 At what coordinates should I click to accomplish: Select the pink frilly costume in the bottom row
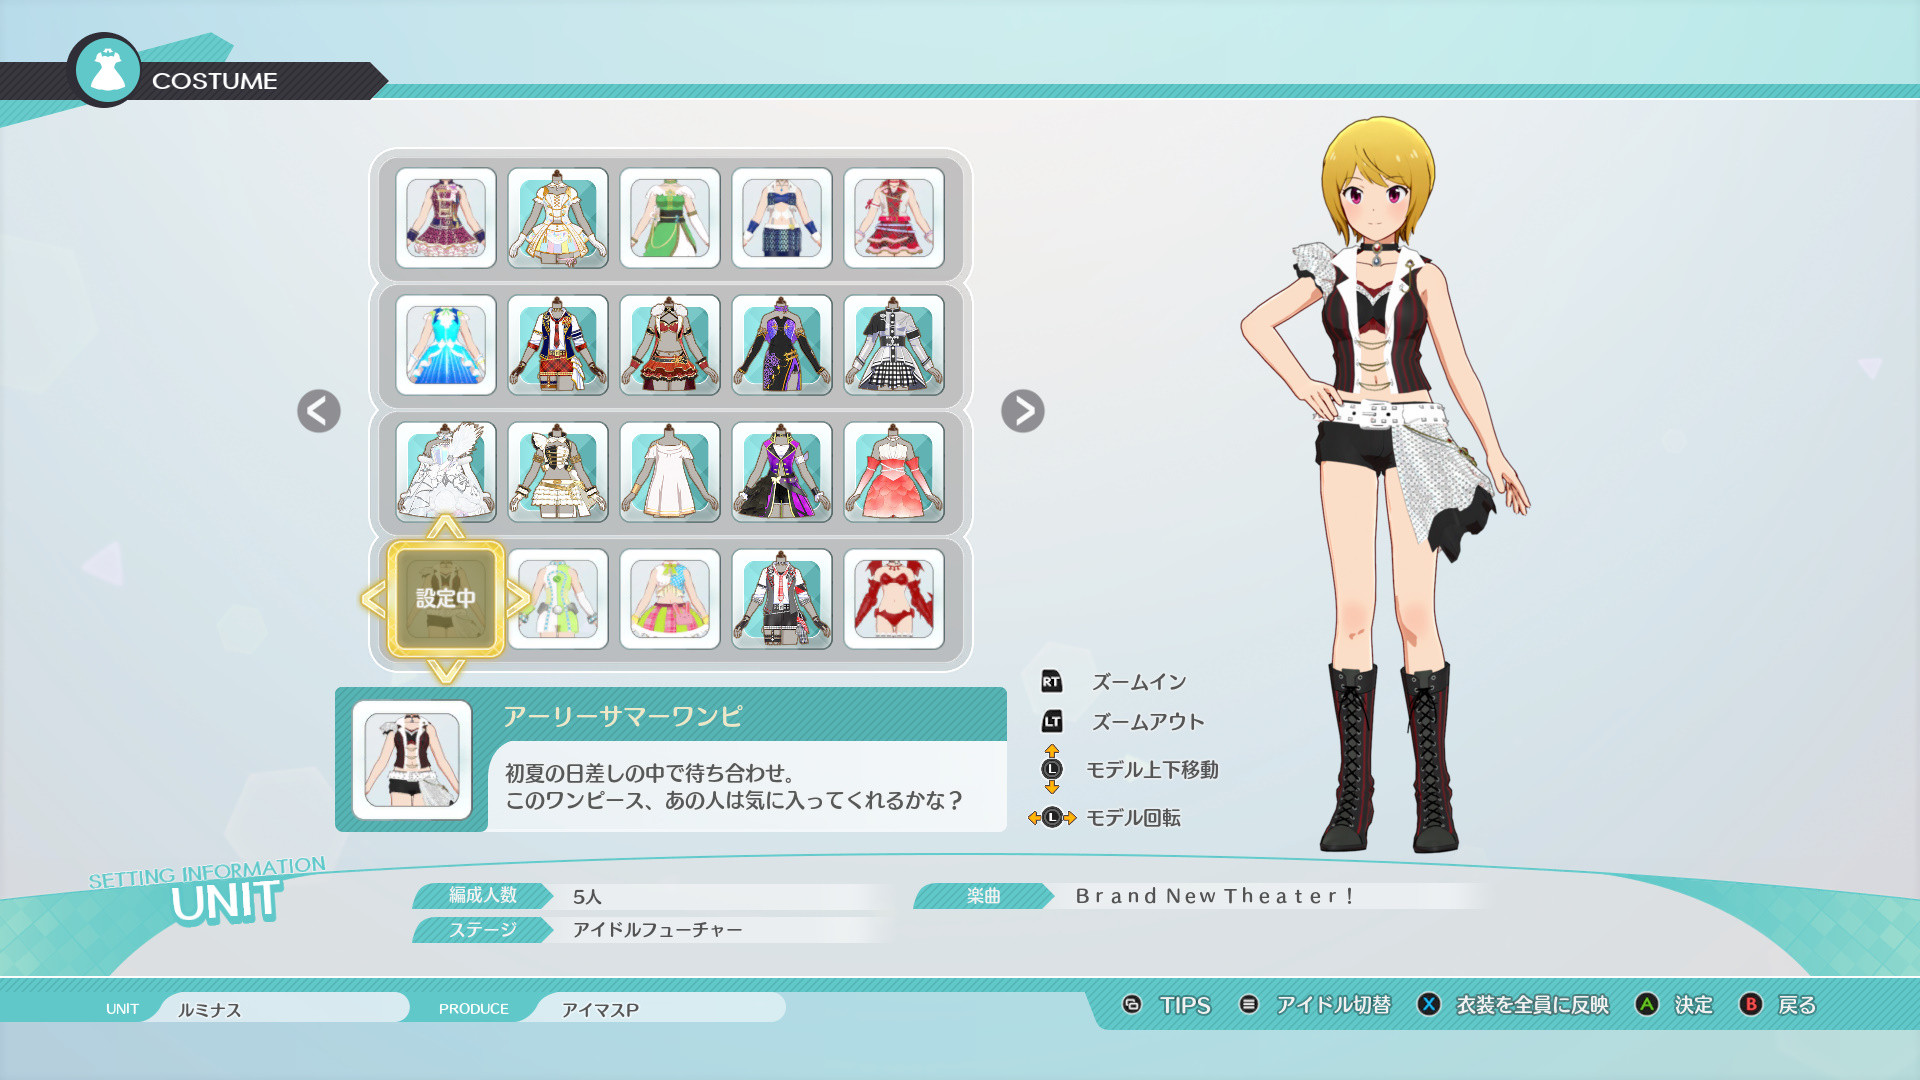click(670, 598)
